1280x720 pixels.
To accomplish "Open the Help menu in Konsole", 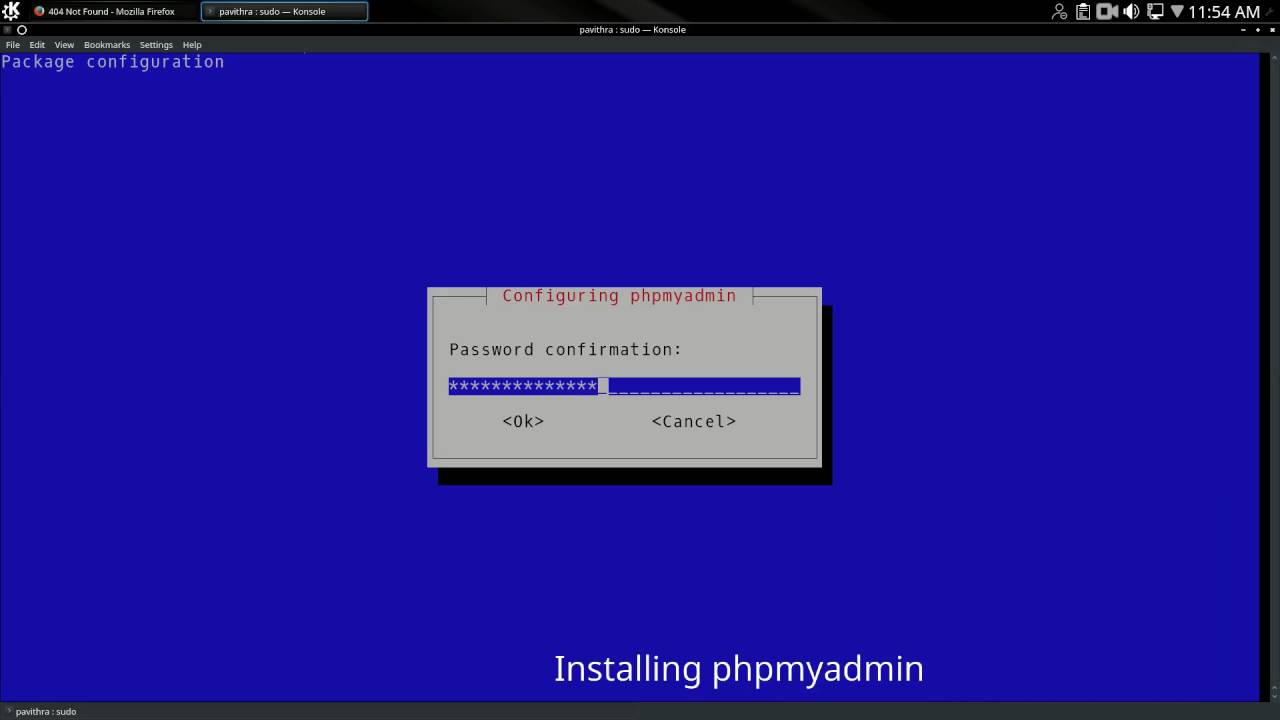I will [192, 45].
